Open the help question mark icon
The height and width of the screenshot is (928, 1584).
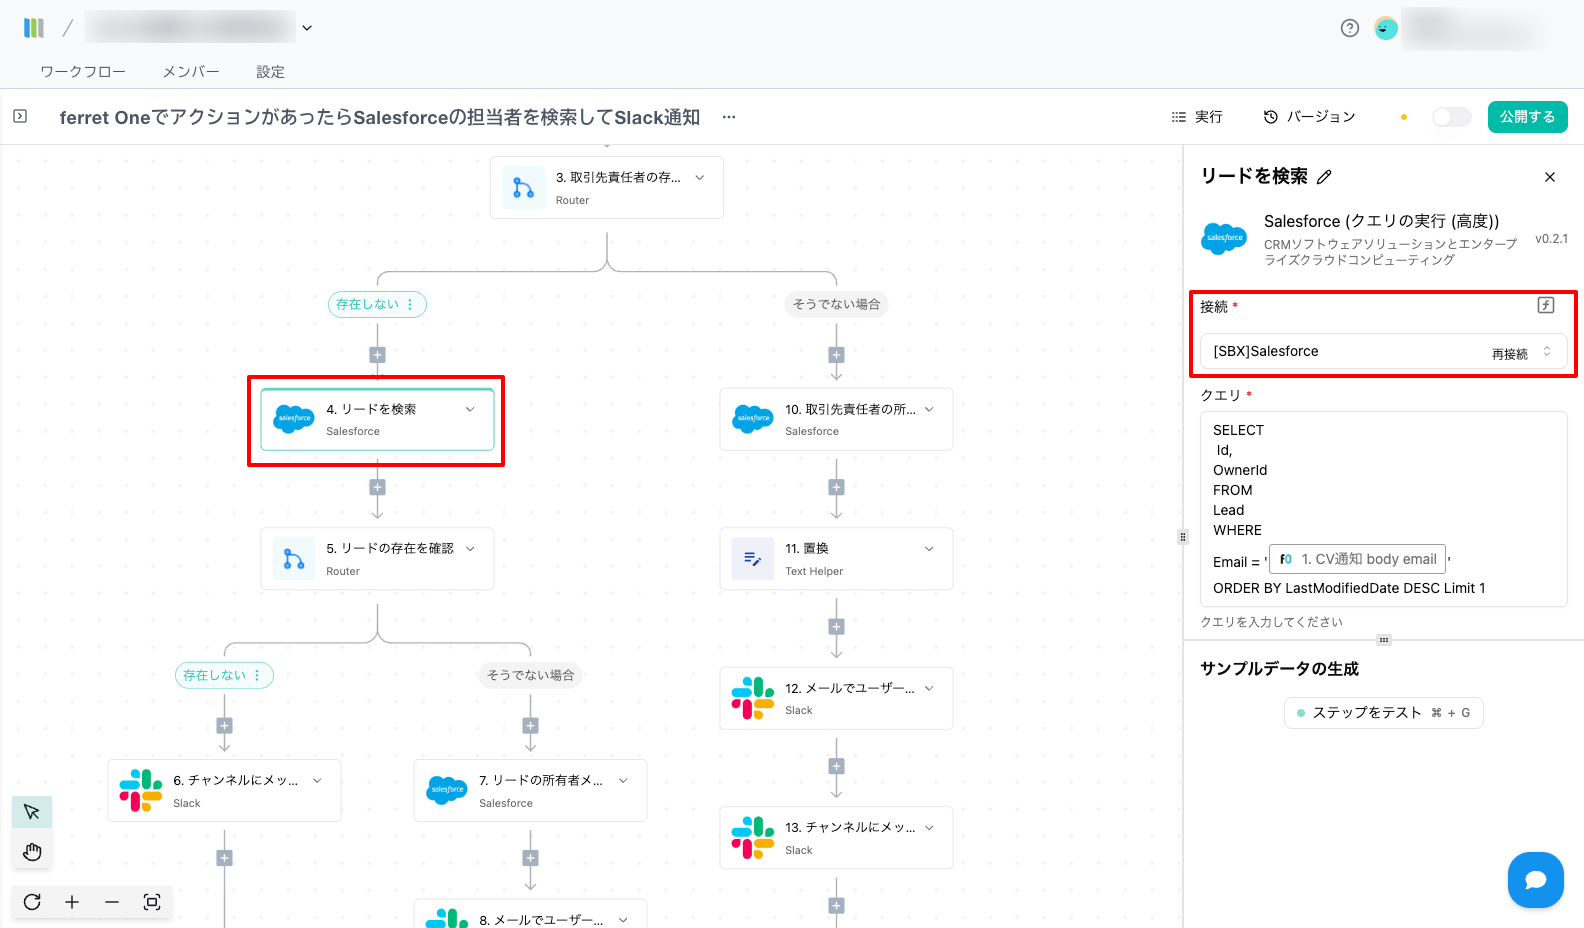click(1350, 28)
